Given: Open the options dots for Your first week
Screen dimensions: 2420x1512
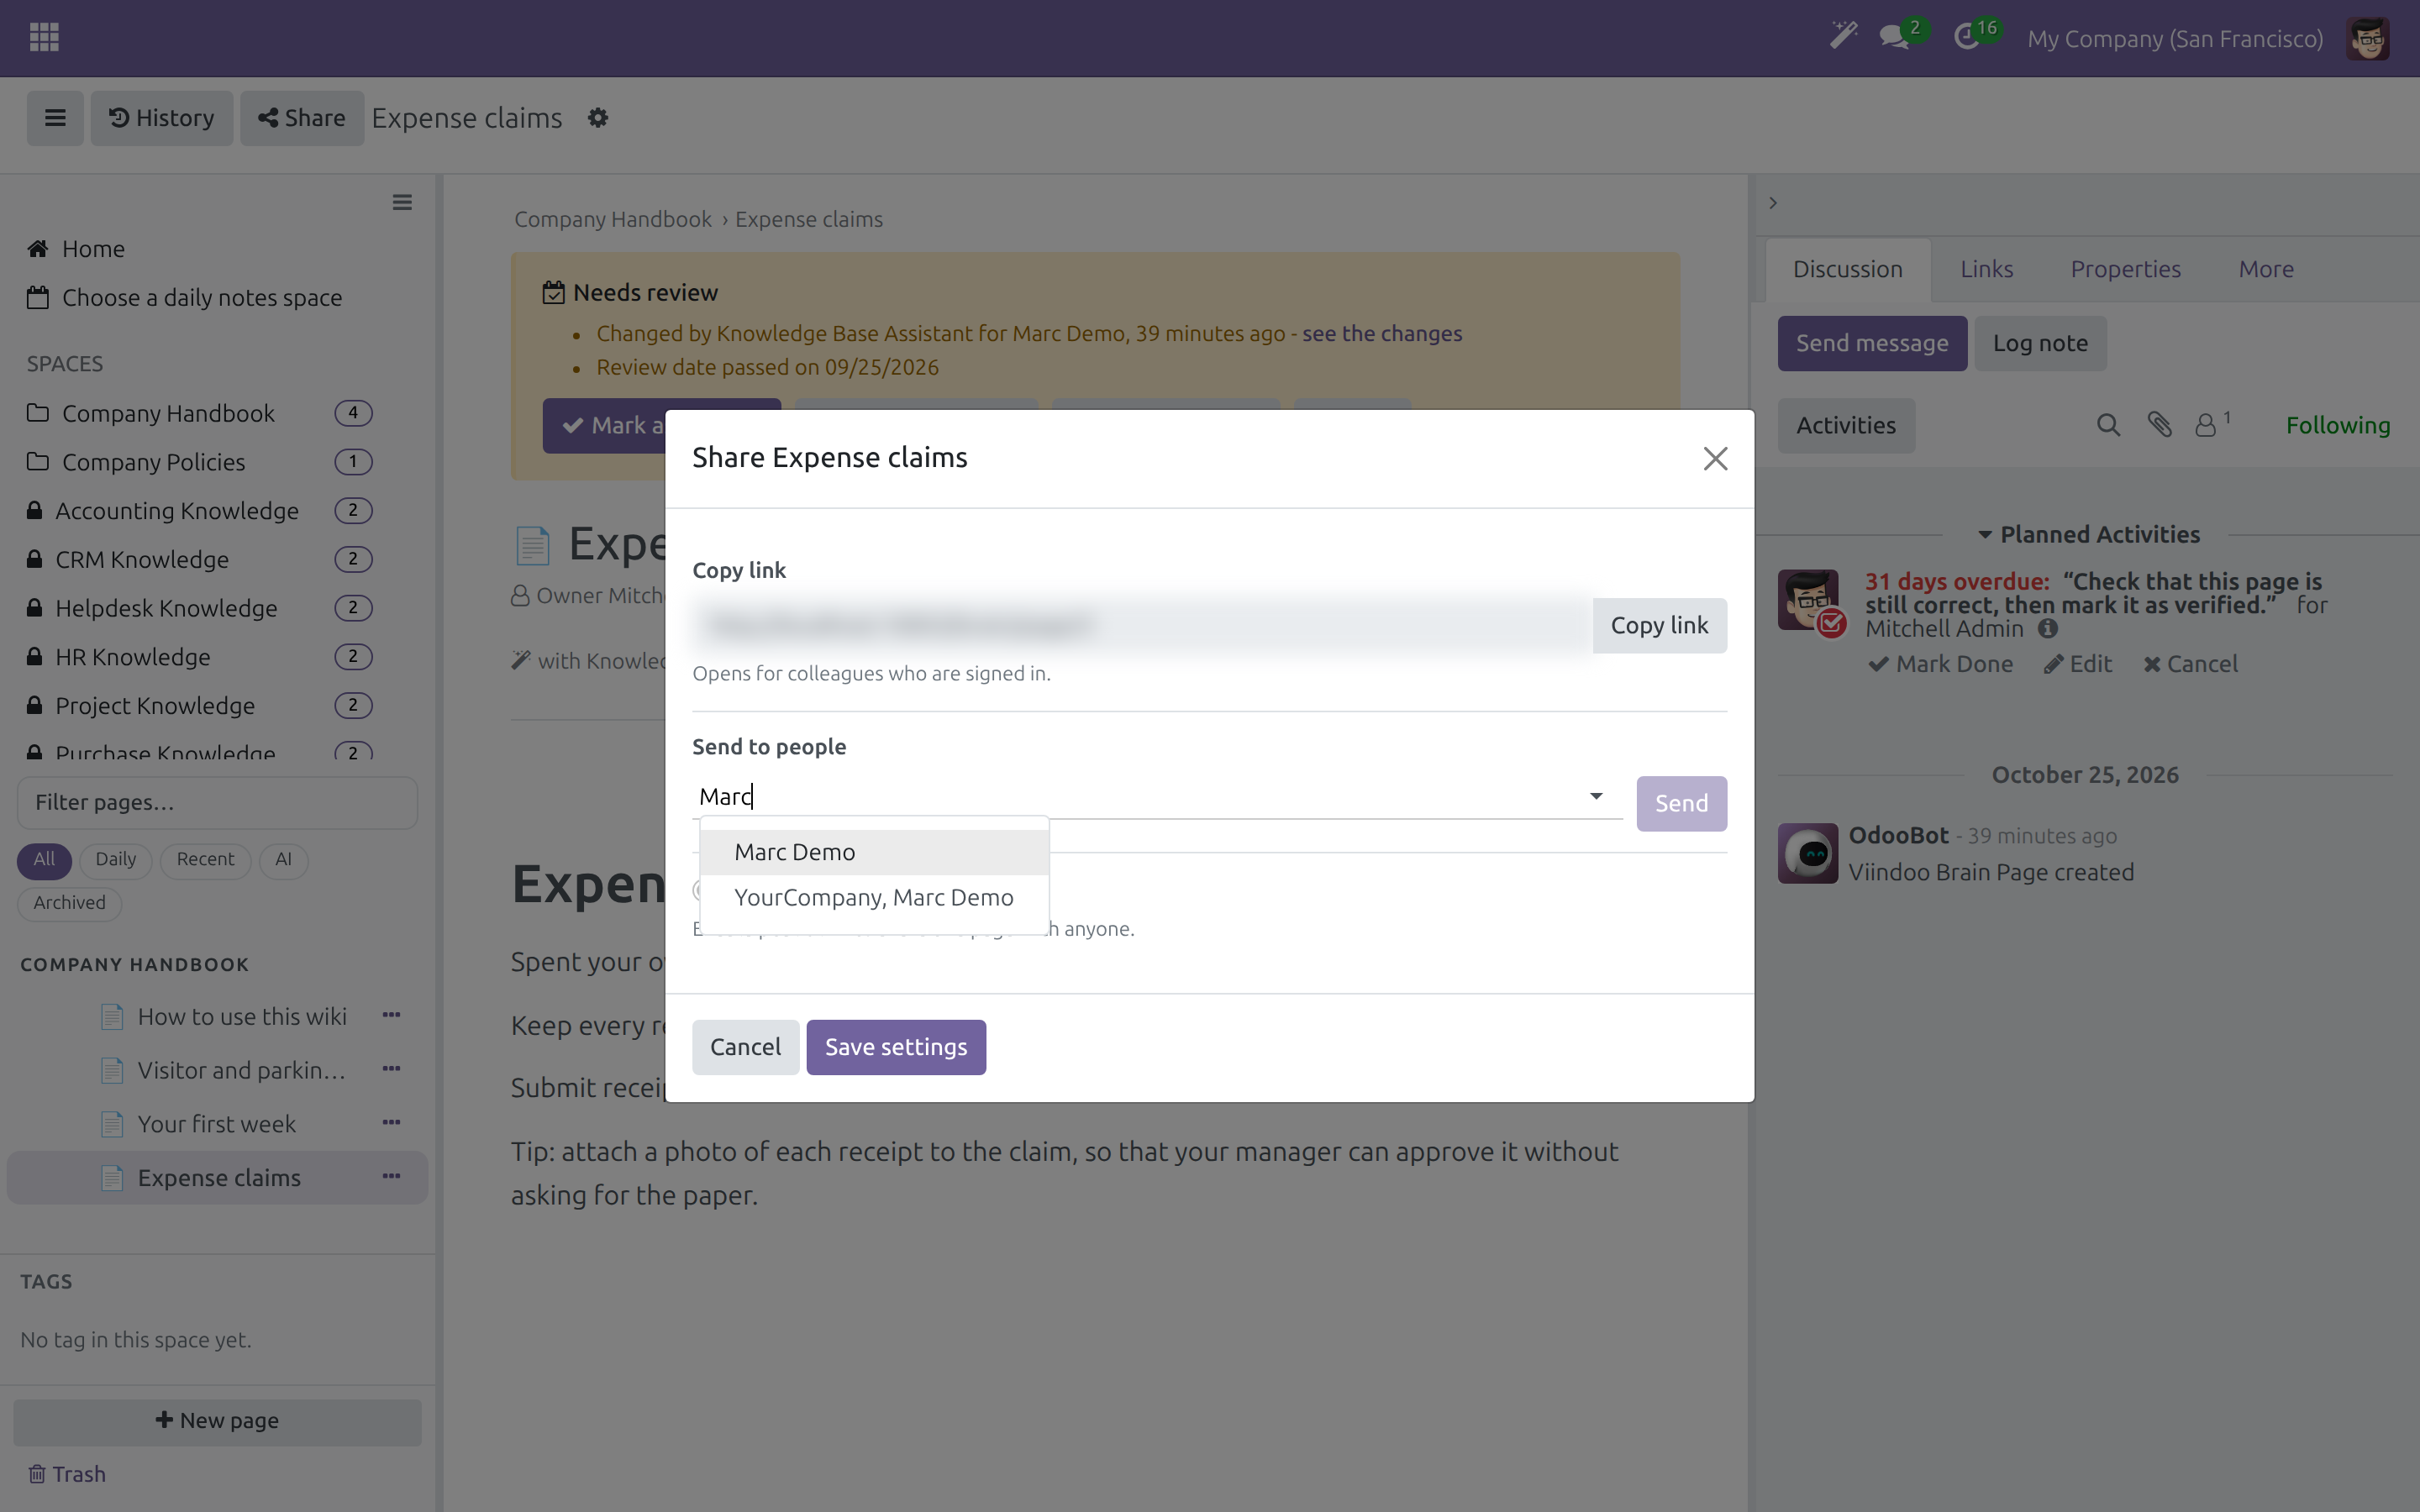Looking at the screenshot, I should point(391,1123).
